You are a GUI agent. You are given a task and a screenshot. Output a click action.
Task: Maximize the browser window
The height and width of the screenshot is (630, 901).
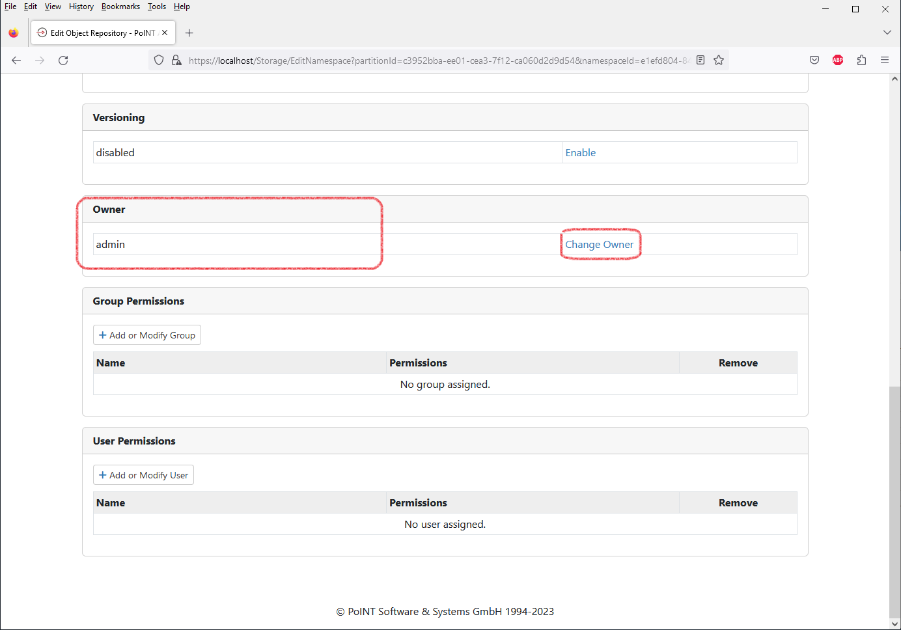click(856, 9)
